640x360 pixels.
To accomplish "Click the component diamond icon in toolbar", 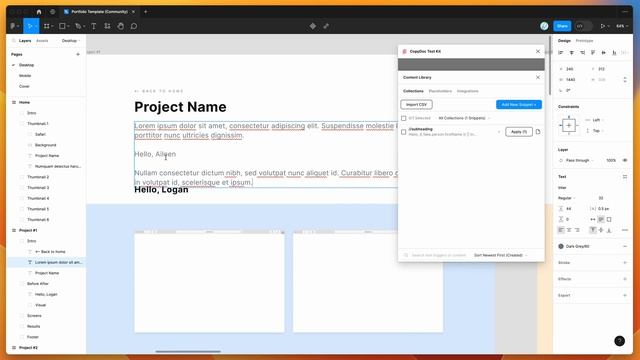I will pyautogui.click(x=313, y=26).
